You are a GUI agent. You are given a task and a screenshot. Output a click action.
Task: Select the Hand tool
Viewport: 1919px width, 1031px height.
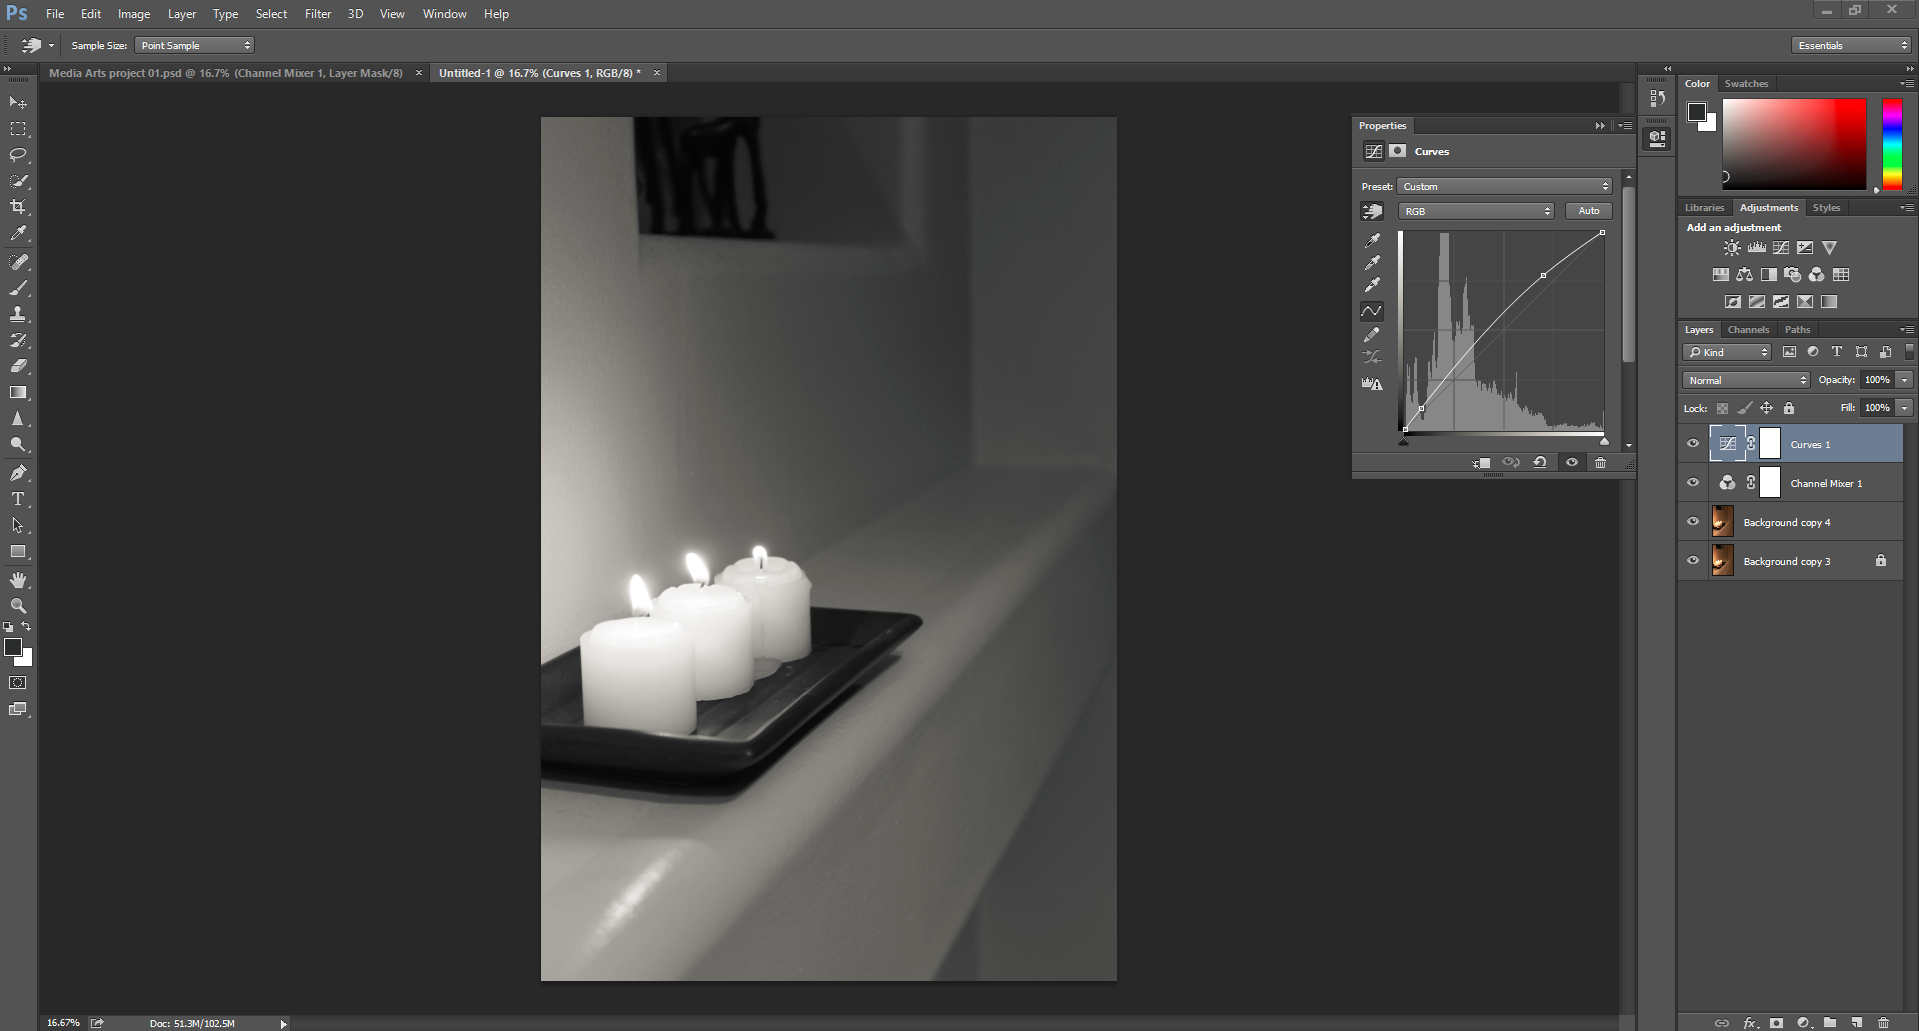[18, 580]
